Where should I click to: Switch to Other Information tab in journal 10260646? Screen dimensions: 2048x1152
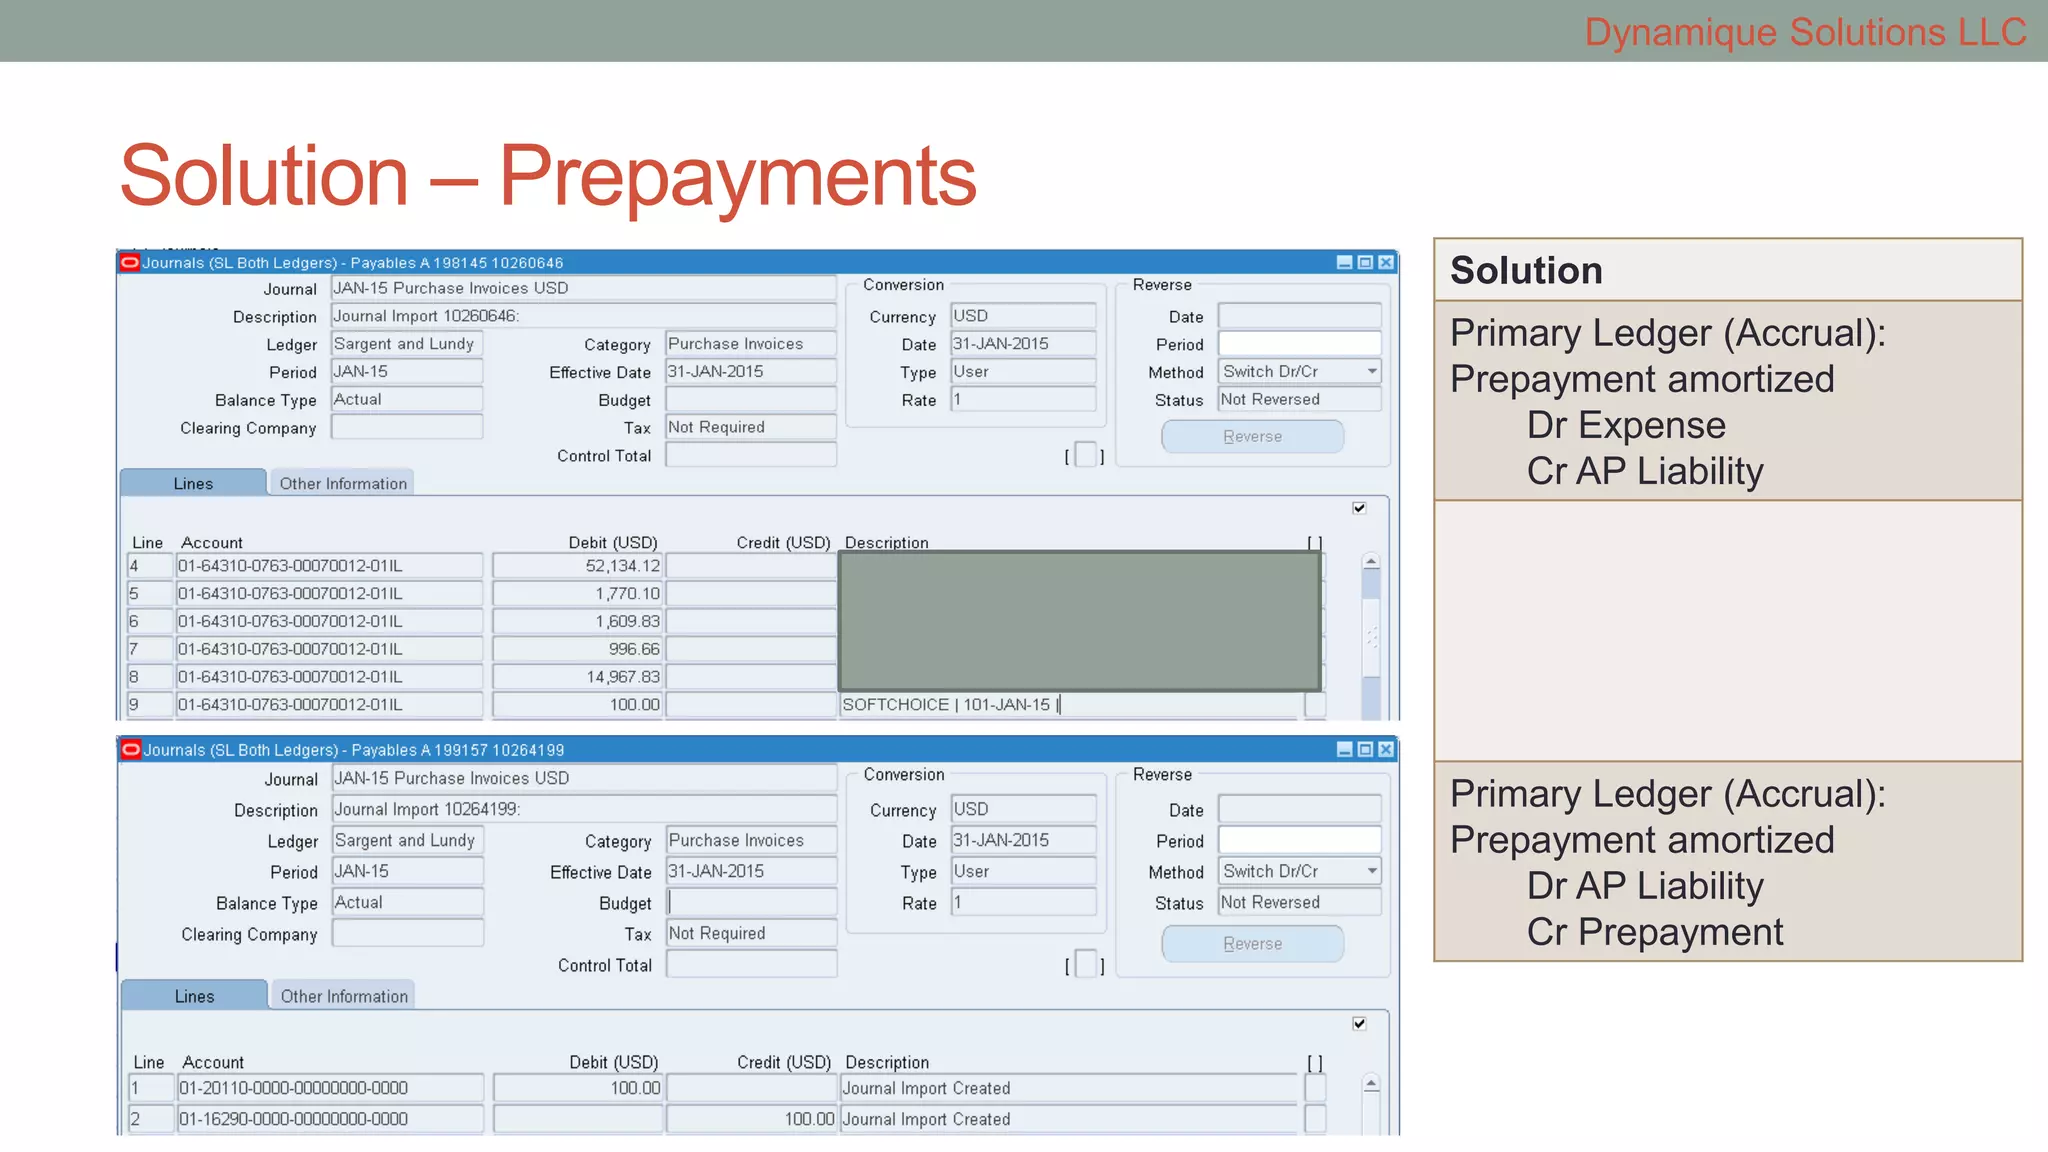[343, 484]
